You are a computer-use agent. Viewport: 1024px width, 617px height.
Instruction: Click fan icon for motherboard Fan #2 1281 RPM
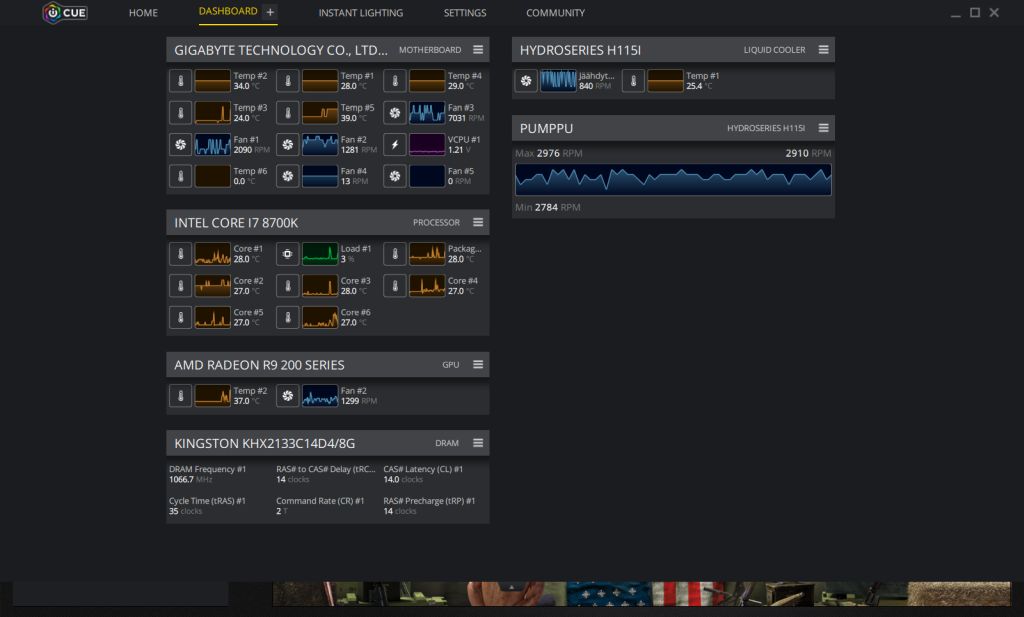pyautogui.click(x=287, y=144)
